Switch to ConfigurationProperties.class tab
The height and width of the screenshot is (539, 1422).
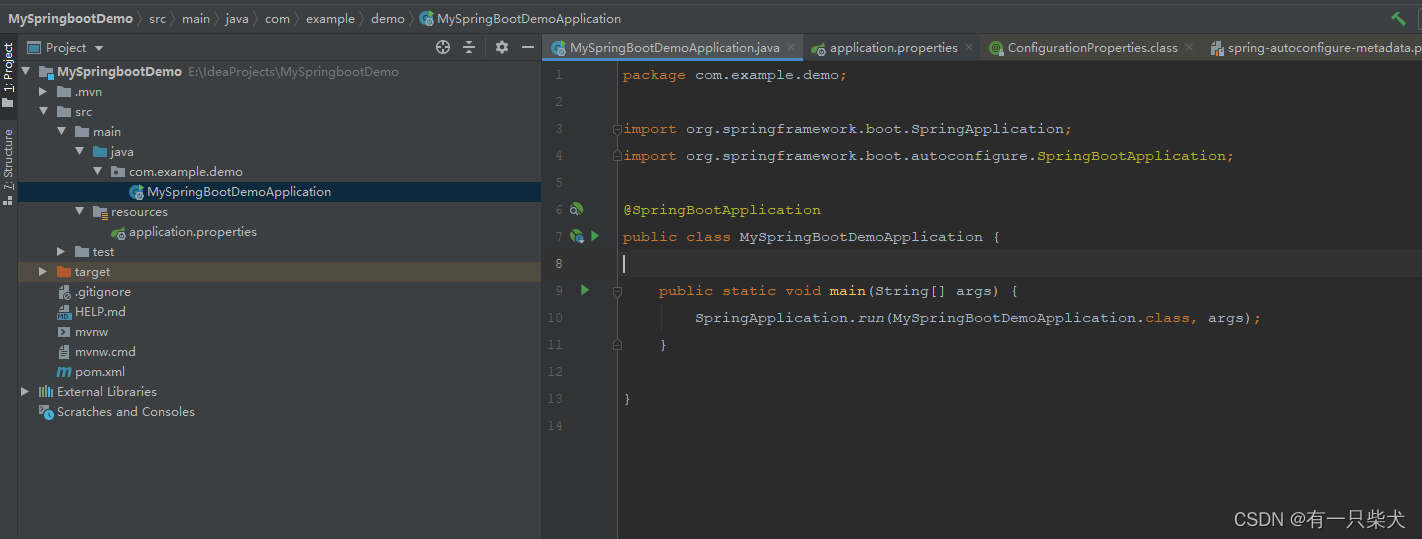(1092, 47)
